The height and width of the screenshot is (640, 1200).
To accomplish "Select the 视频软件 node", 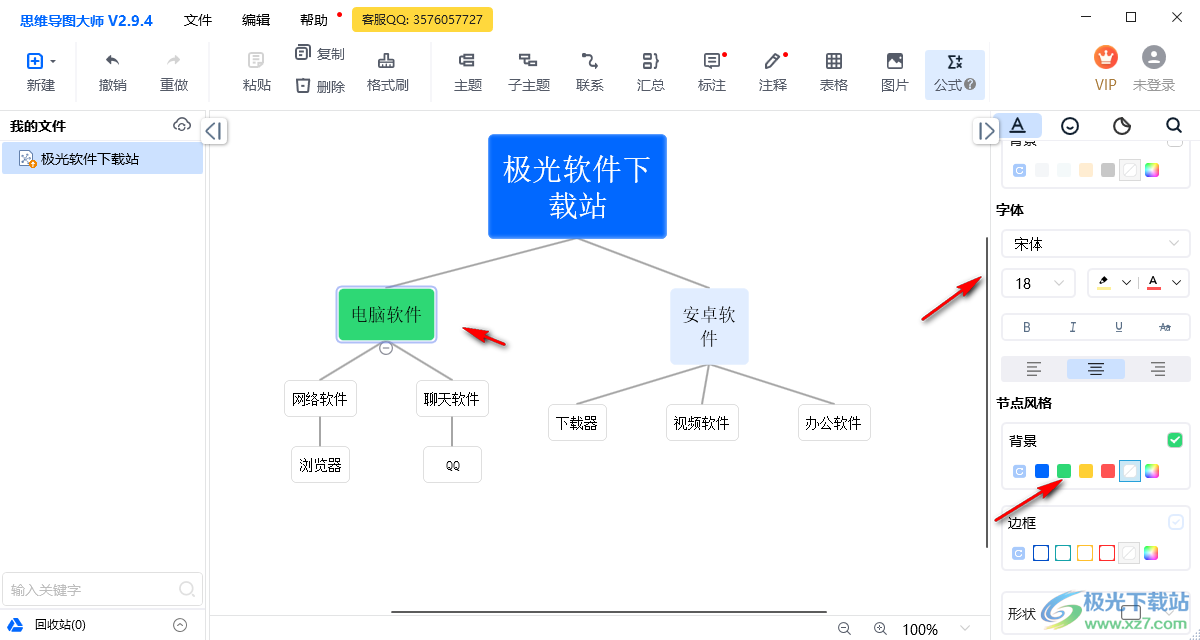I will click(x=702, y=422).
